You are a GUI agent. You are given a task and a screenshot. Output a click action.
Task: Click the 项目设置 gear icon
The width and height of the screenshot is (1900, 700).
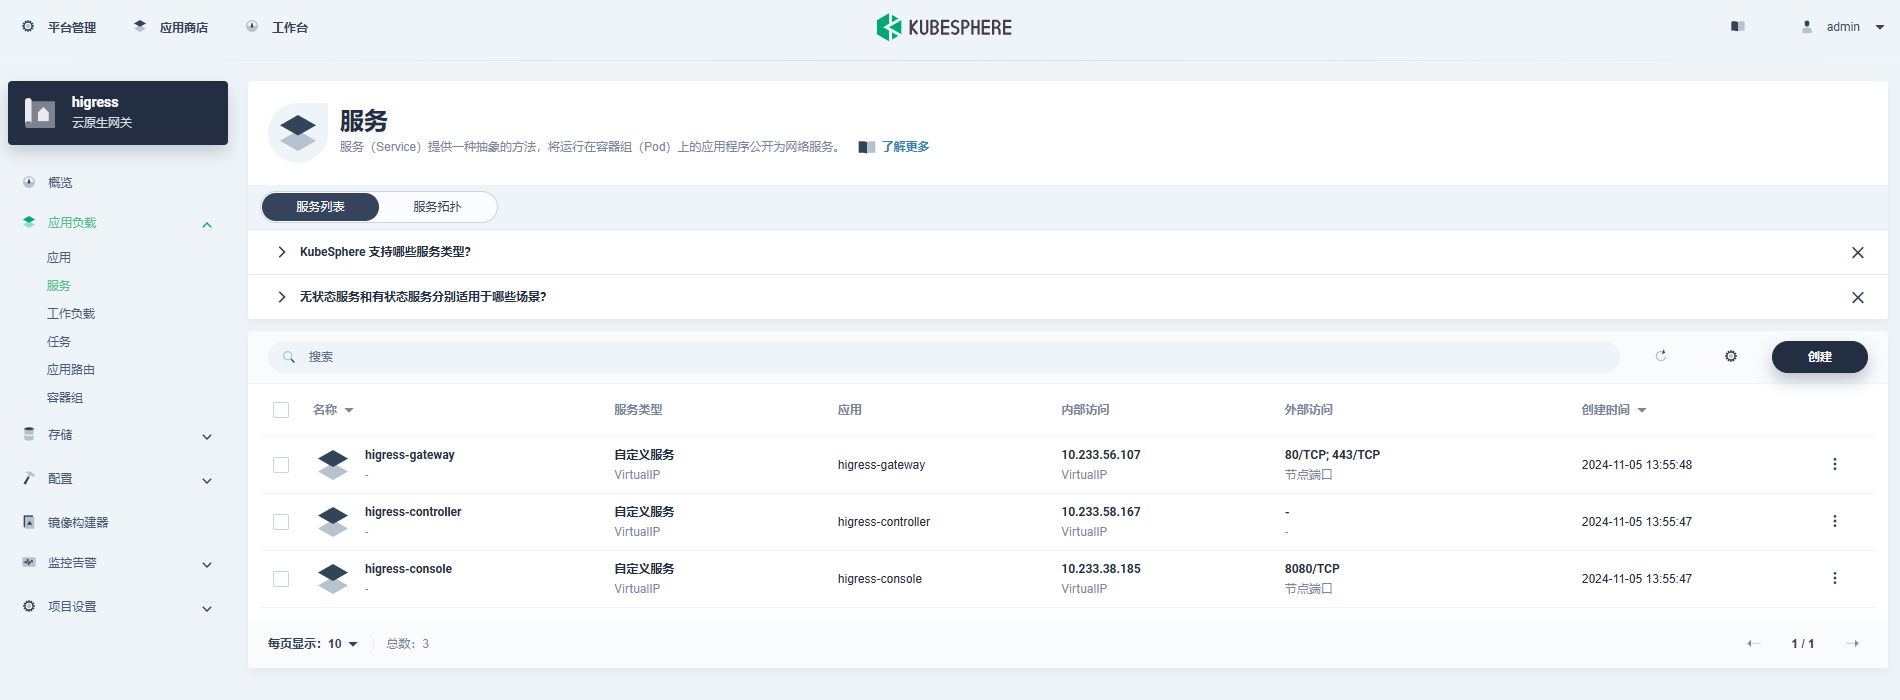(29, 606)
